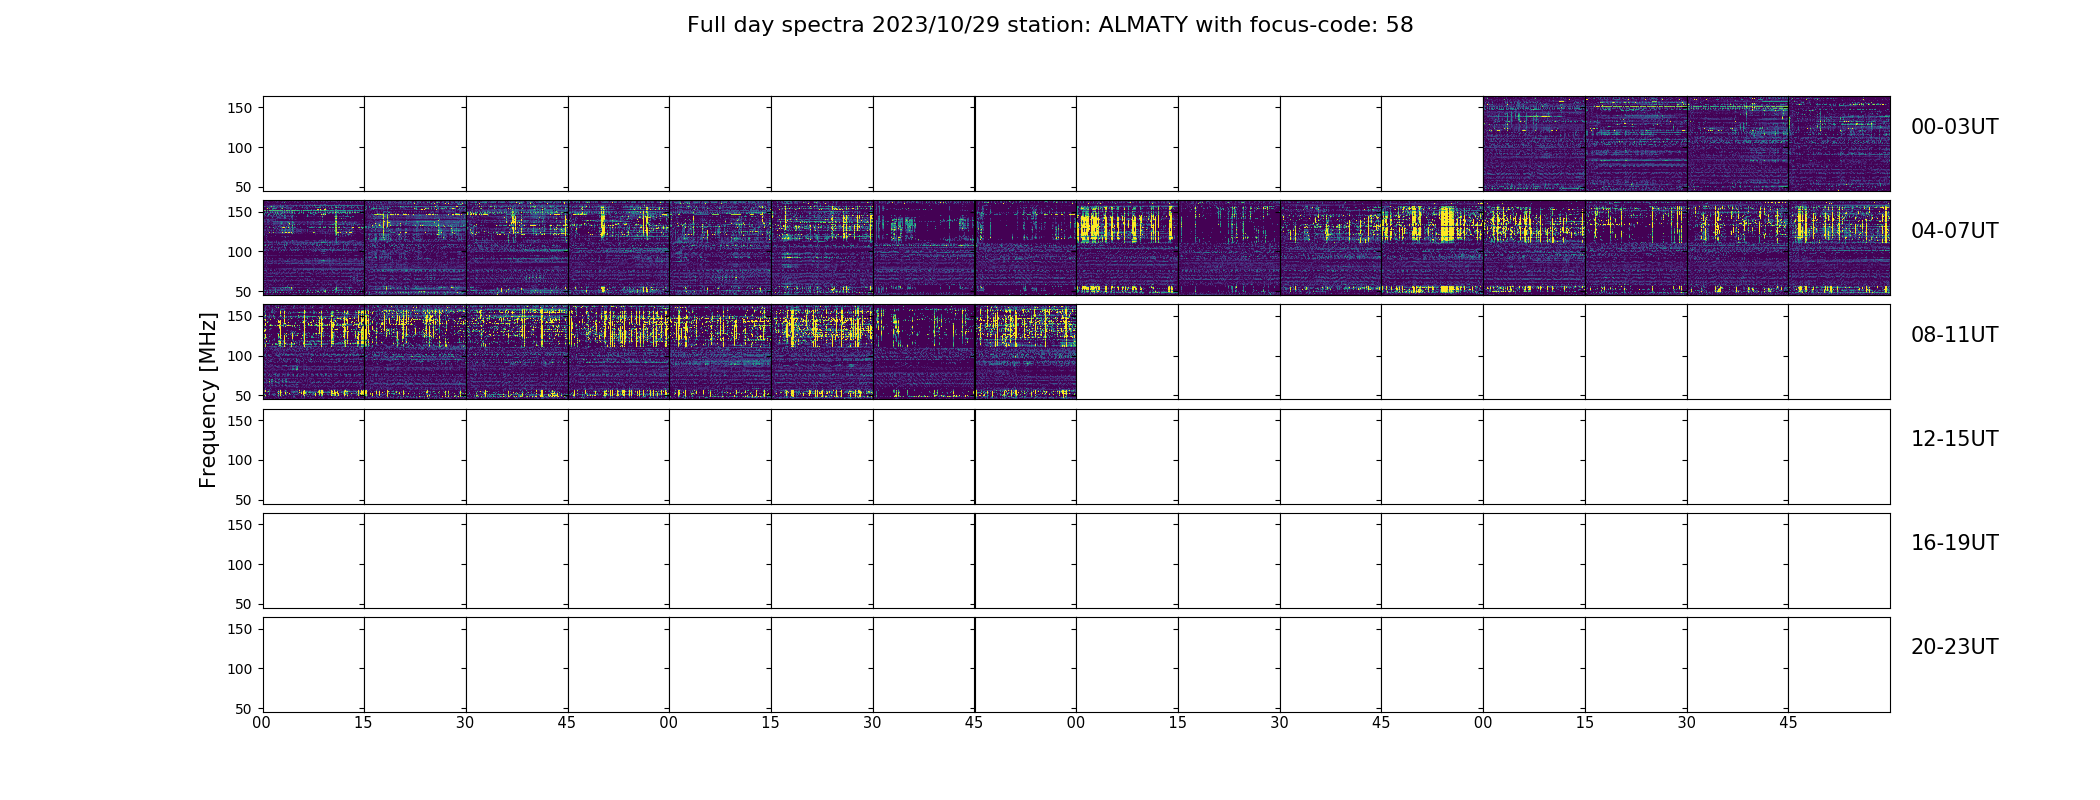Click the '50' tick of the 16-19UT row

click(244, 603)
